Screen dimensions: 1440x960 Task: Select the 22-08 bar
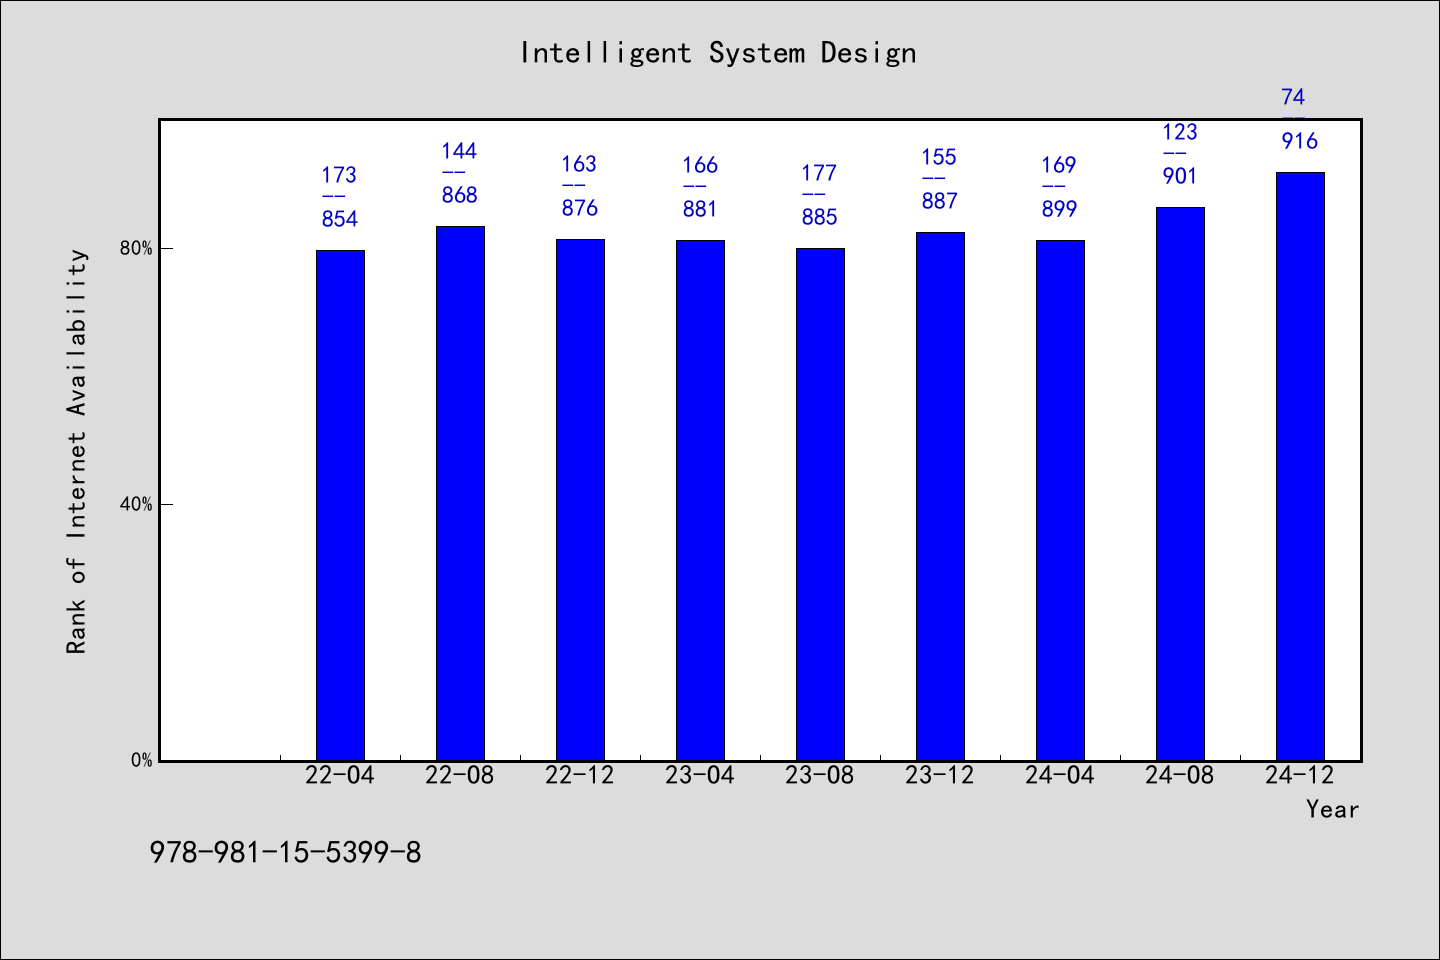click(460, 493)
